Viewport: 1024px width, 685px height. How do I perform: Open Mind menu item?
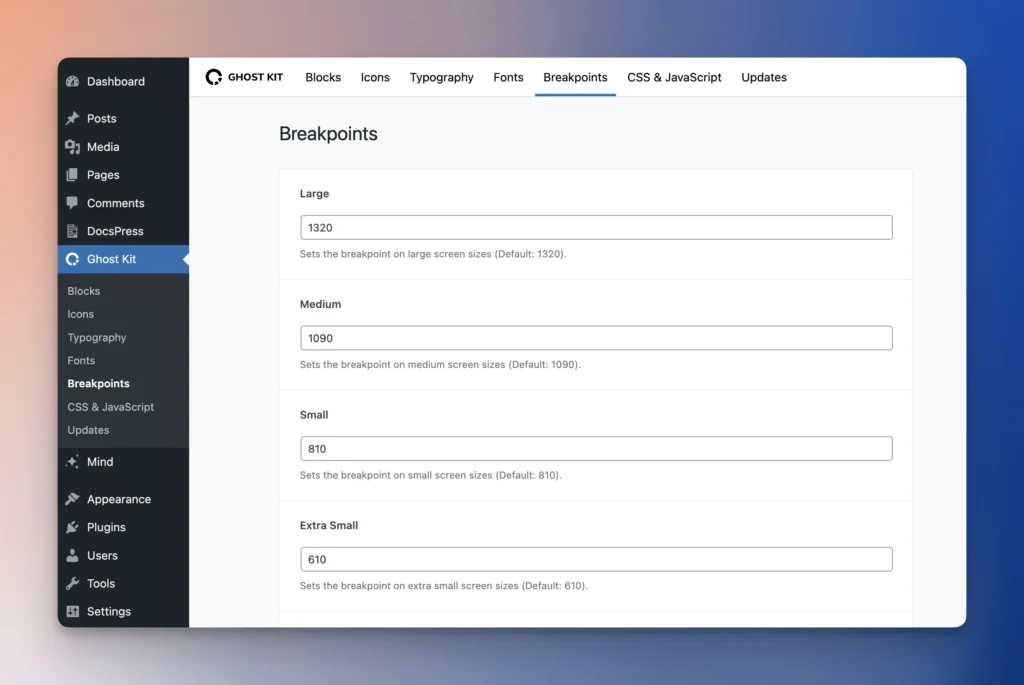click(x=100, y=462)
